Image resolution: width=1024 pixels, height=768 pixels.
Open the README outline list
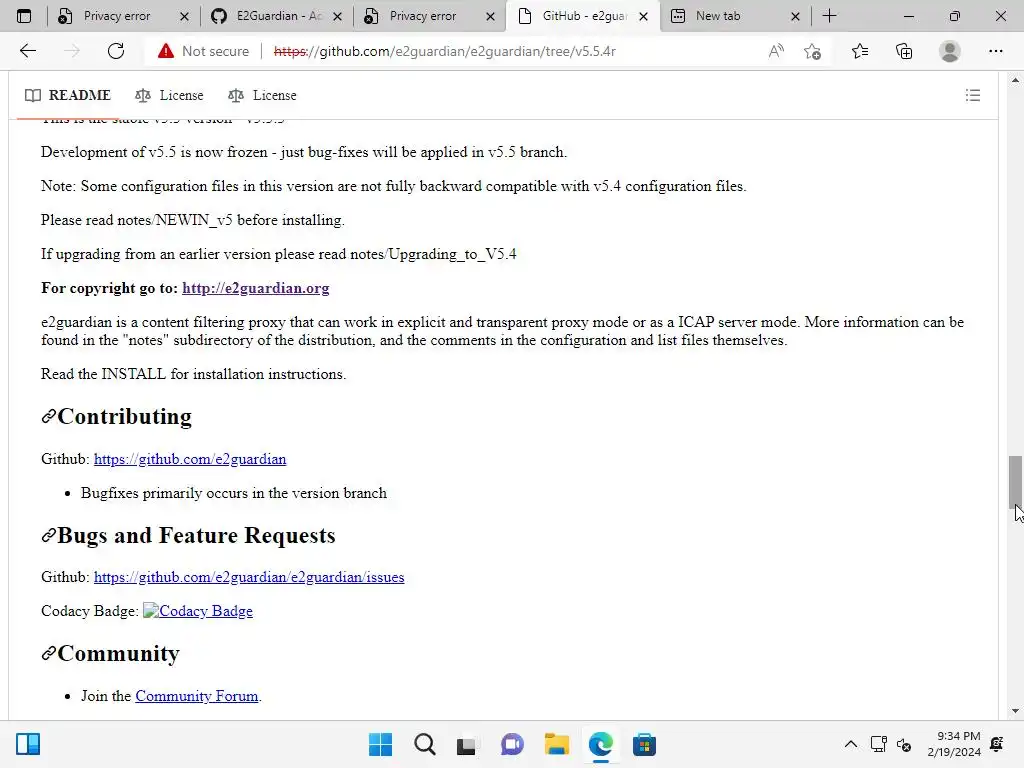(972, 95)
